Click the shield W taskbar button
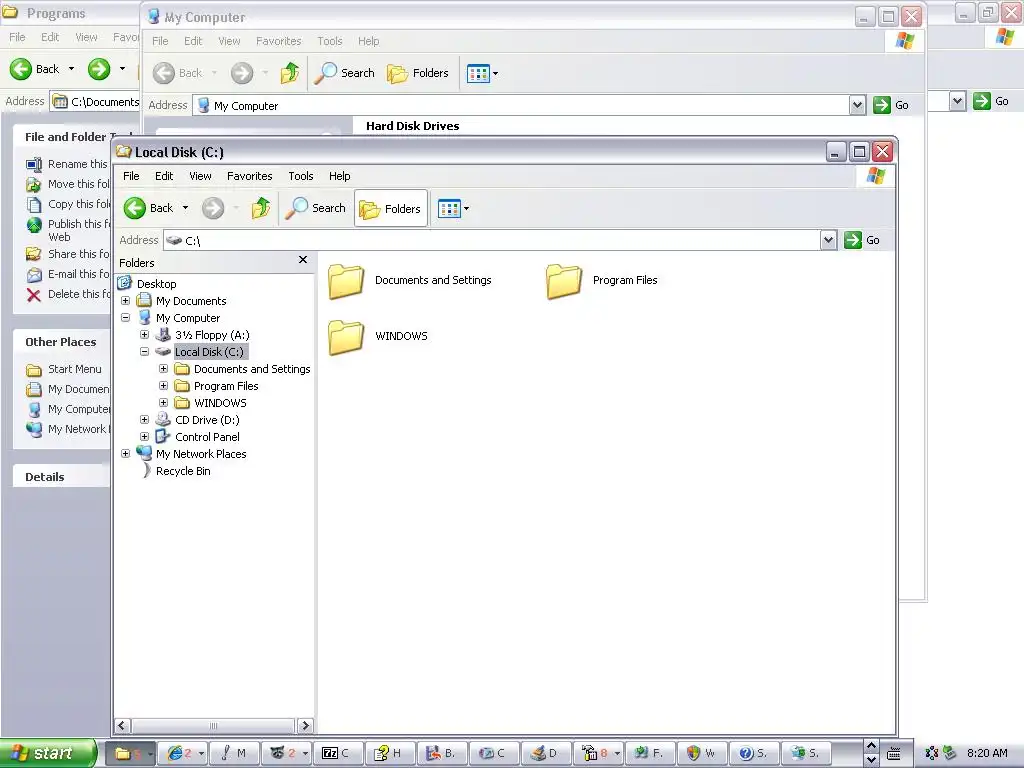Screen dimensions: 1024x768 coord(701,754)
